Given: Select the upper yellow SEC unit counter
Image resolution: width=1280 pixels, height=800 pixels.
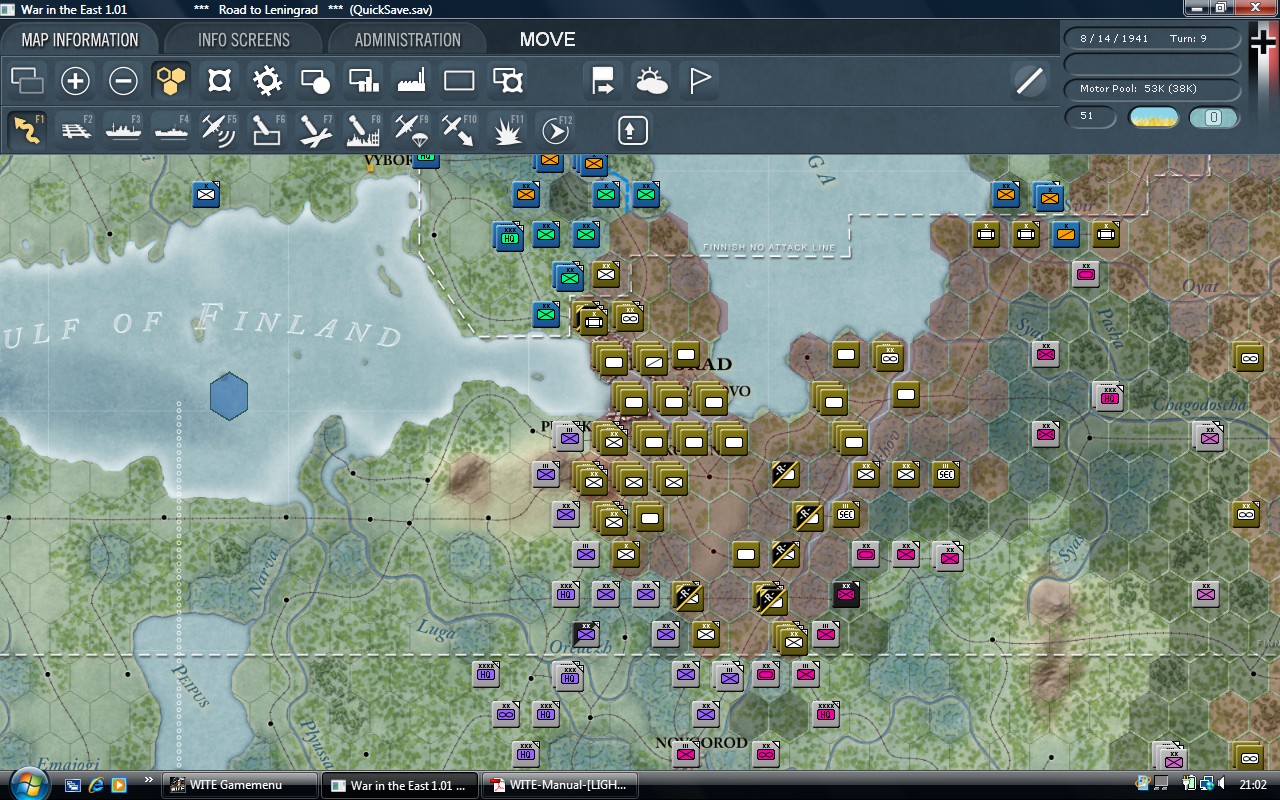Looking at the screenshot, I should [946, 474].
